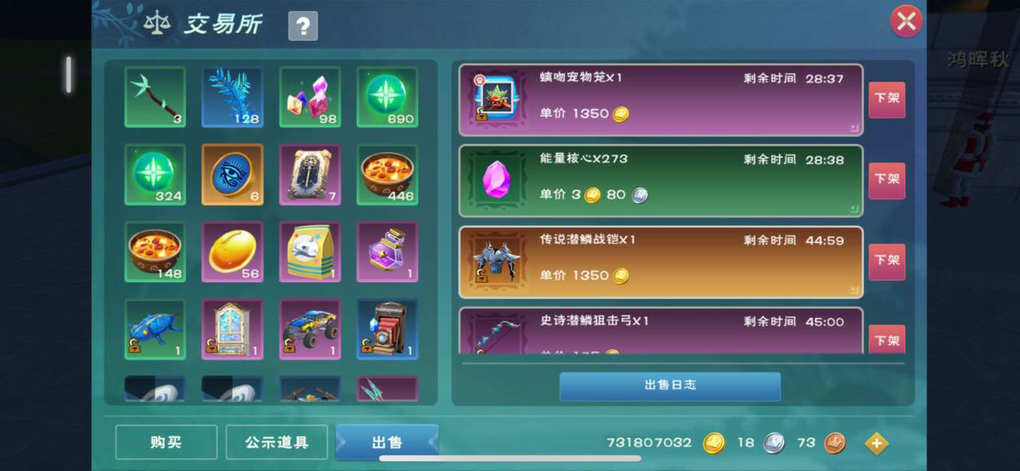The height and width of the screenshot is (471, 1020).
Task: Tap the gold plus add-currency icon
Action: point(876,443)
